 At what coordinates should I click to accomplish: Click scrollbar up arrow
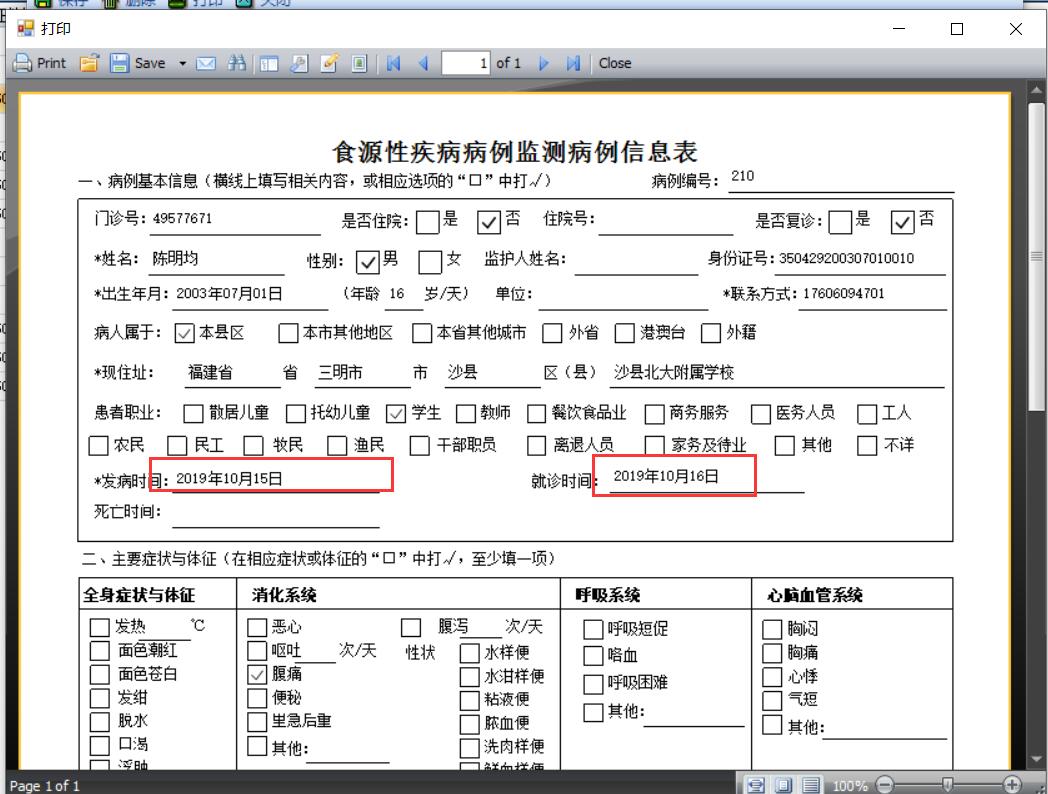(1036, 90)
